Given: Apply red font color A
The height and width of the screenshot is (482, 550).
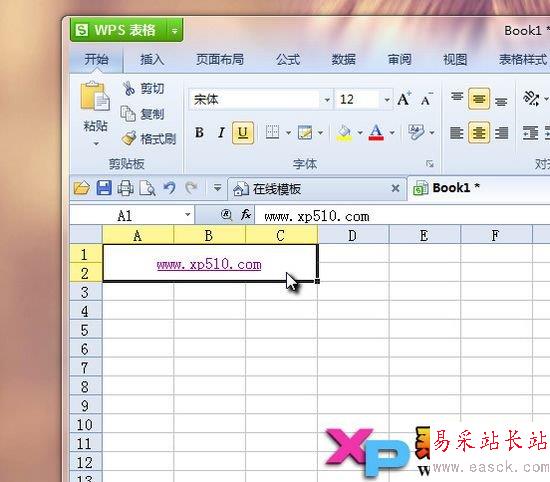Looking at the screenshot, I should point(376,133).
